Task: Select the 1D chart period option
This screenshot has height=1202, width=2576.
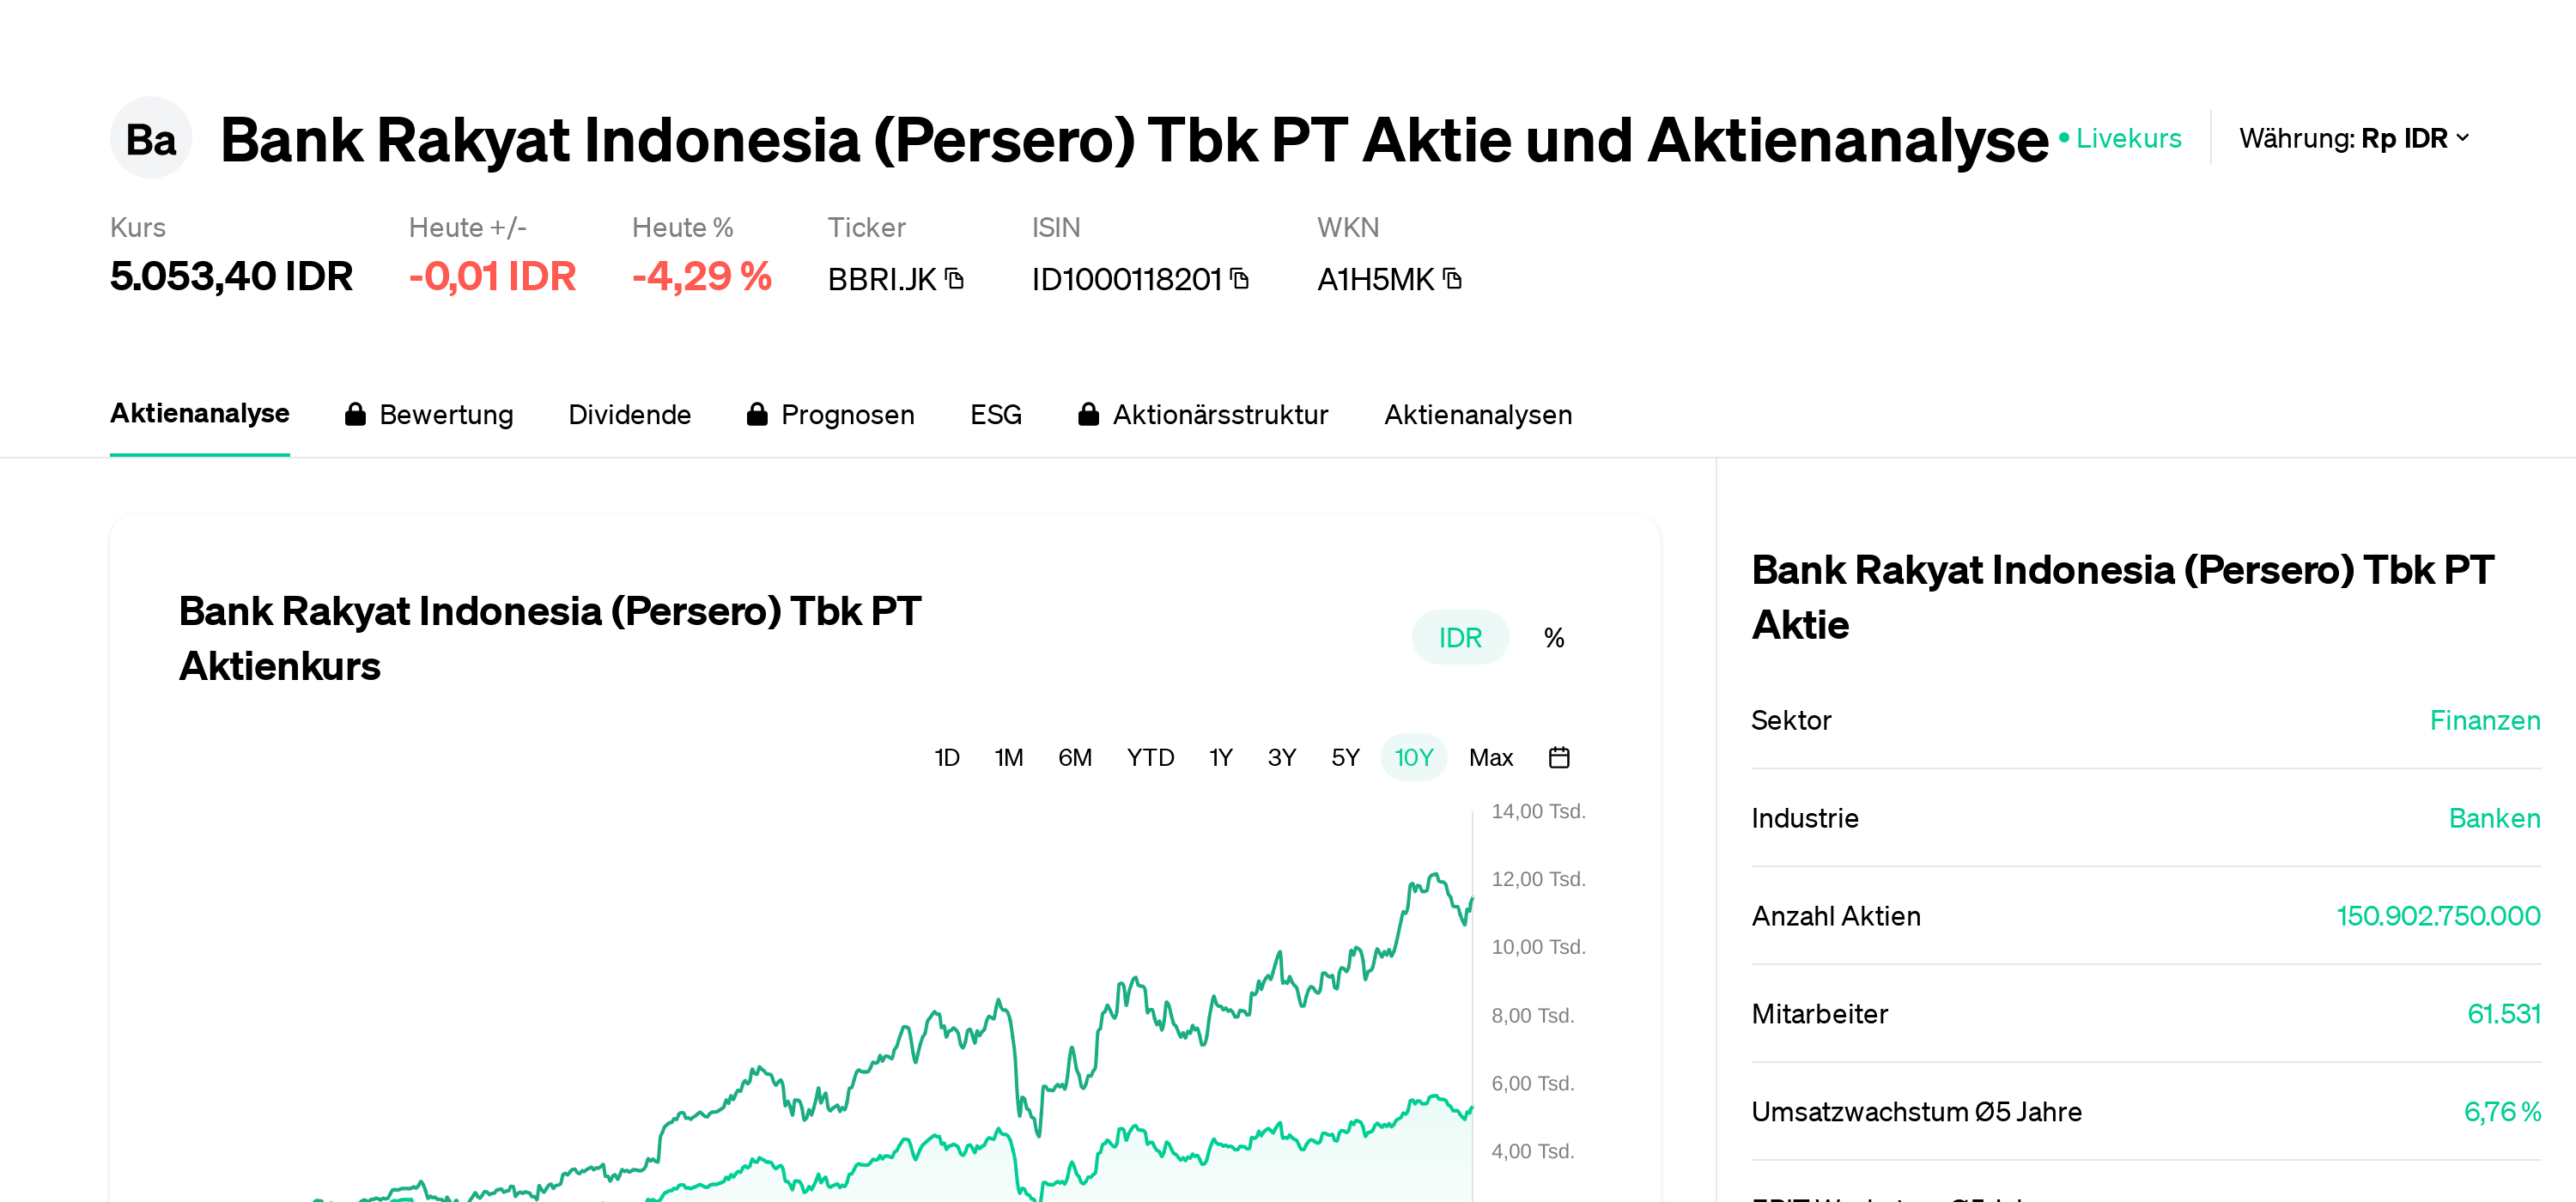Action: point(946,758)
